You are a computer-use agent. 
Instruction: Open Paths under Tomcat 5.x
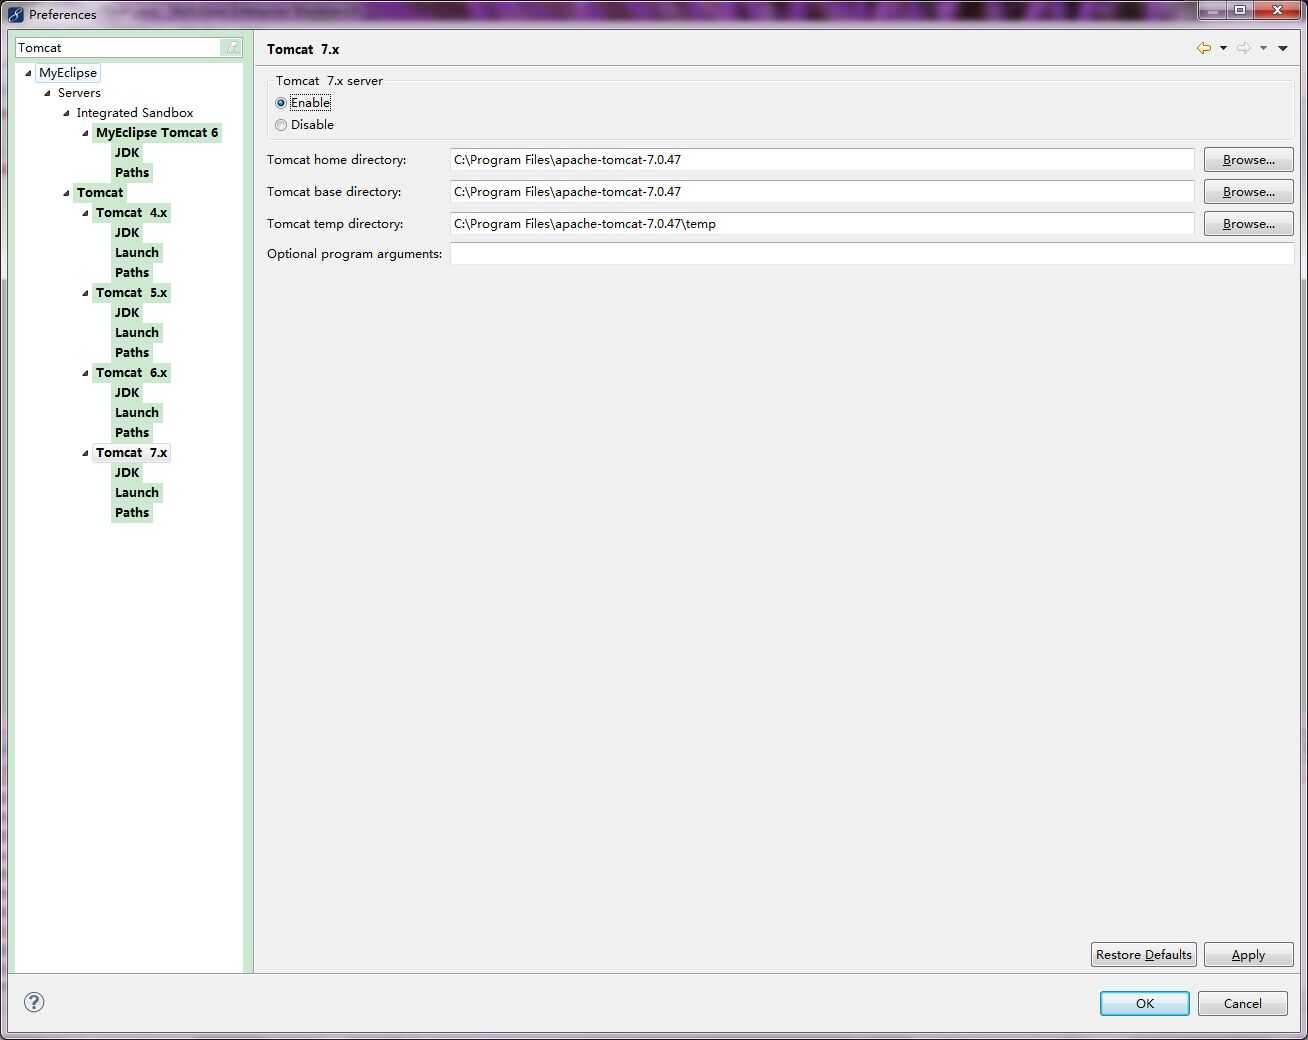(x=132, y=353)
